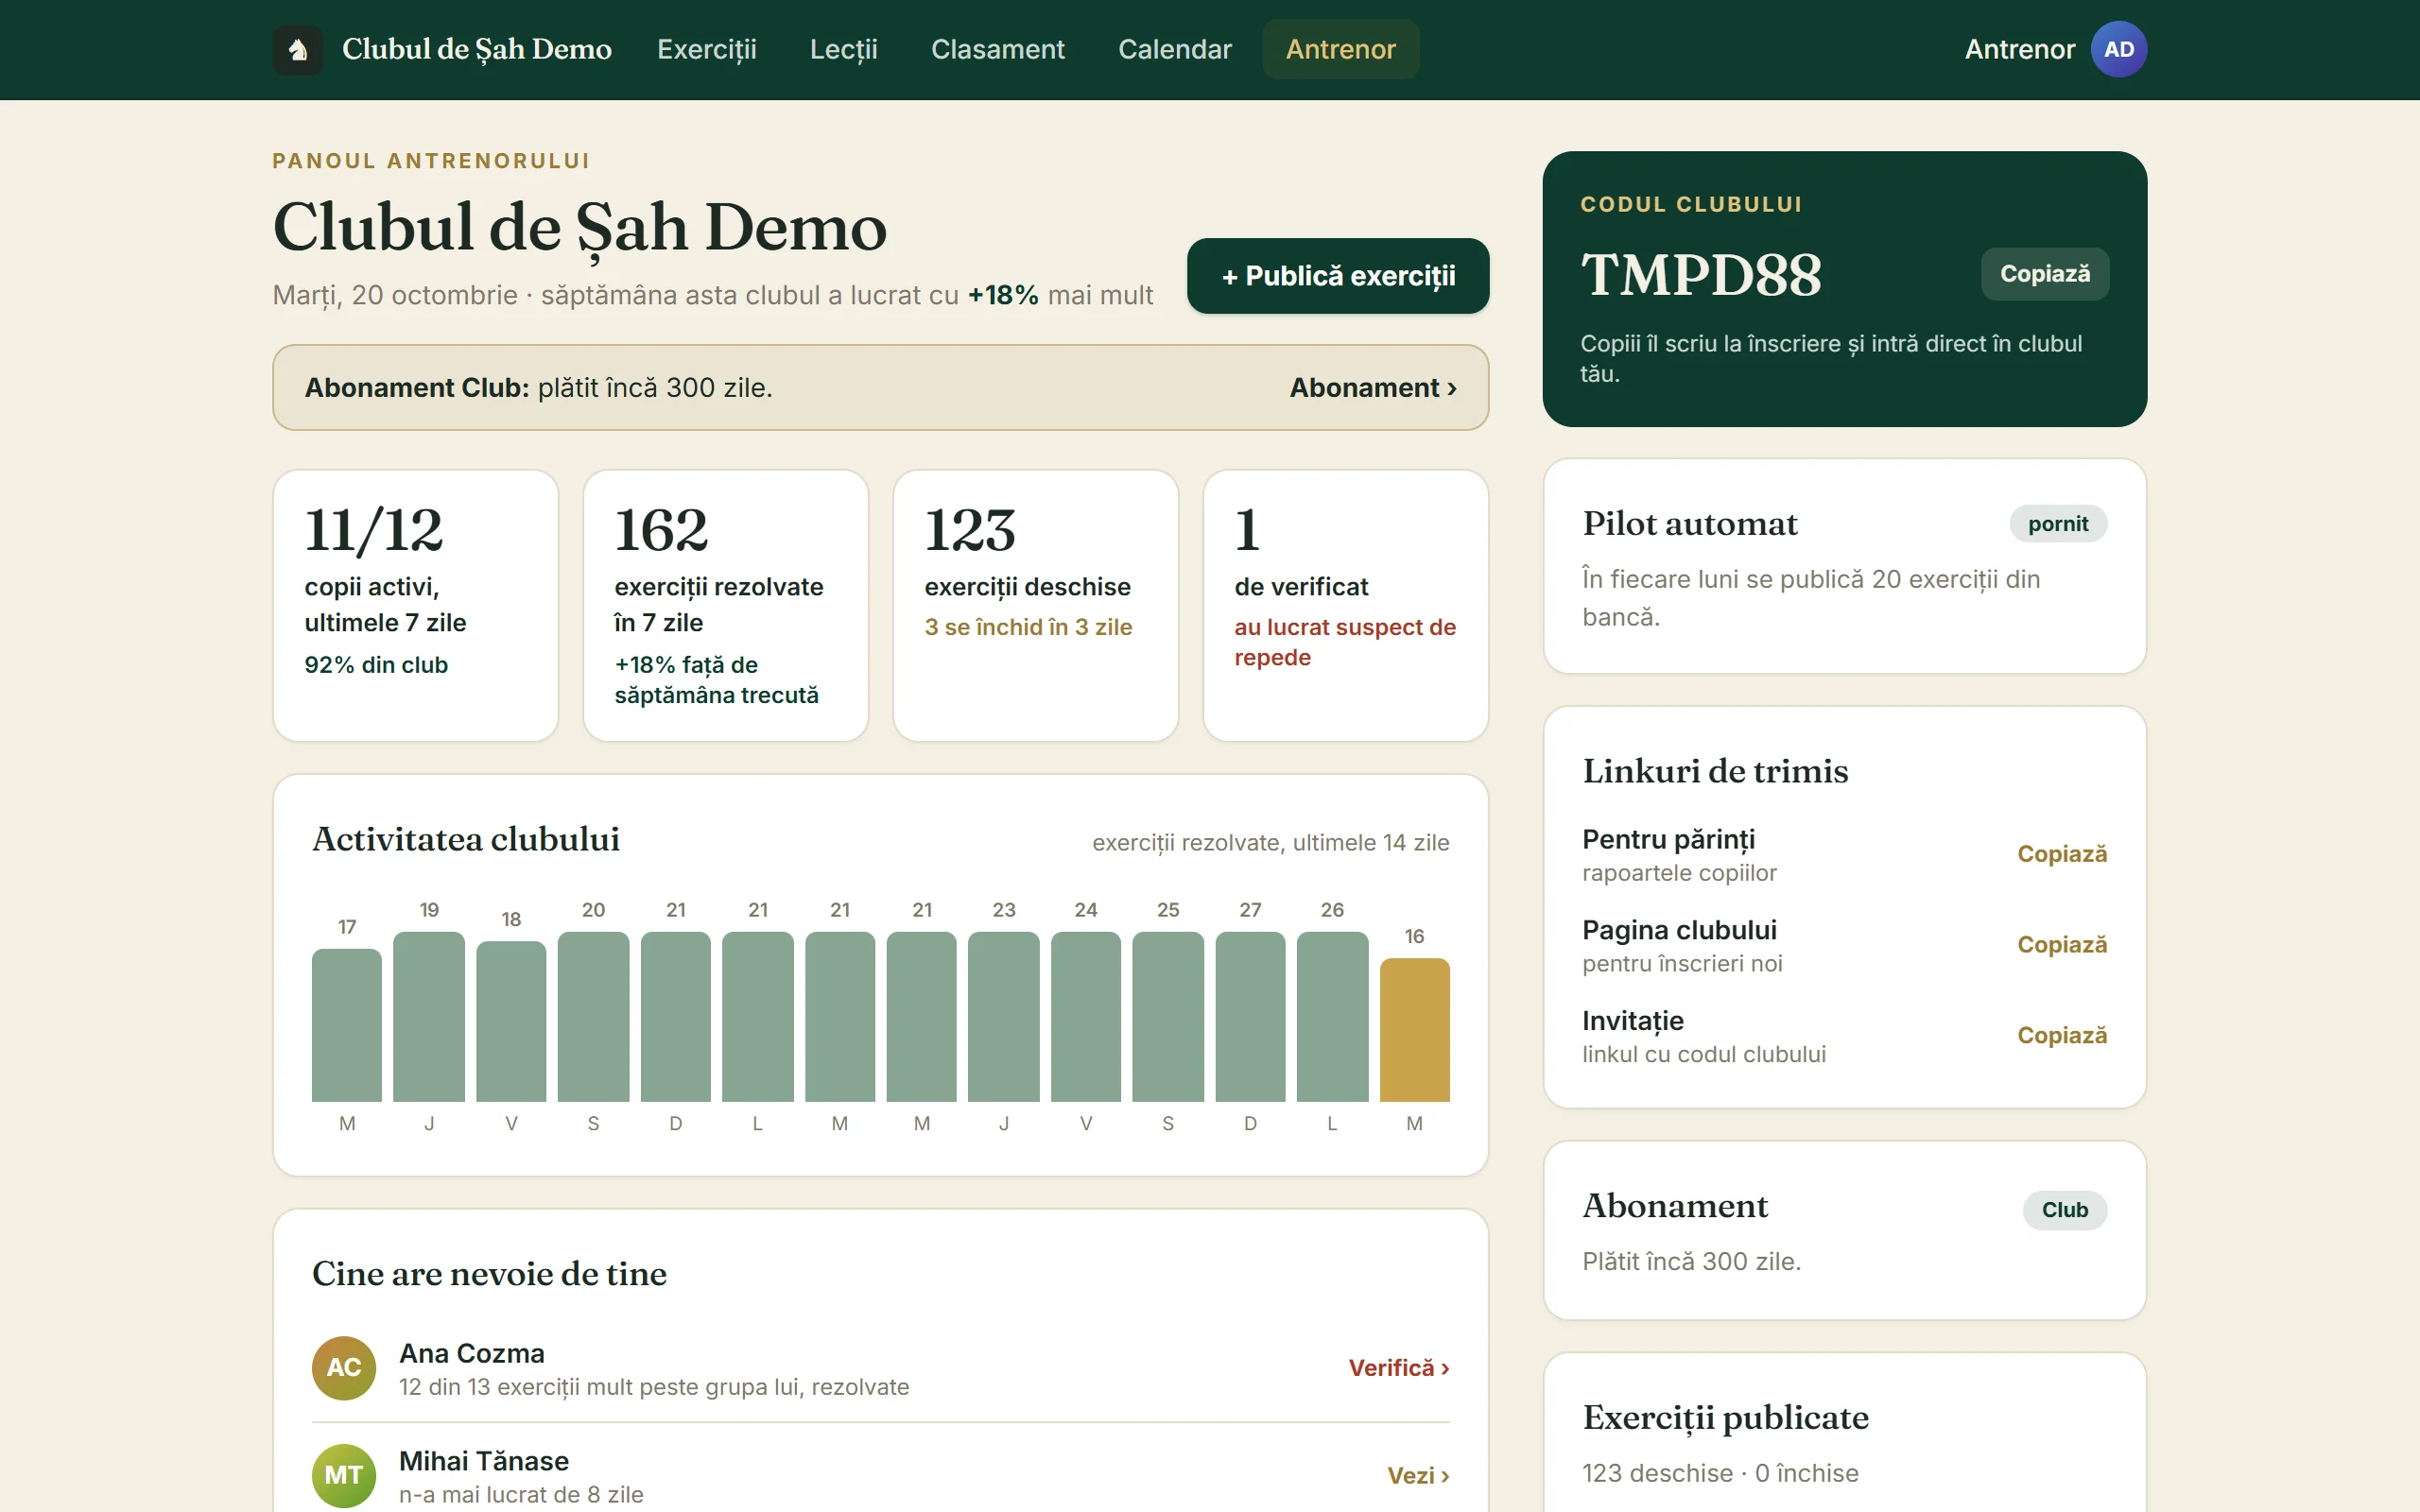Click Mihai Tănase's MT avatar
The width and height of the screenshot is (2420, 1512).
(343, 1475)
